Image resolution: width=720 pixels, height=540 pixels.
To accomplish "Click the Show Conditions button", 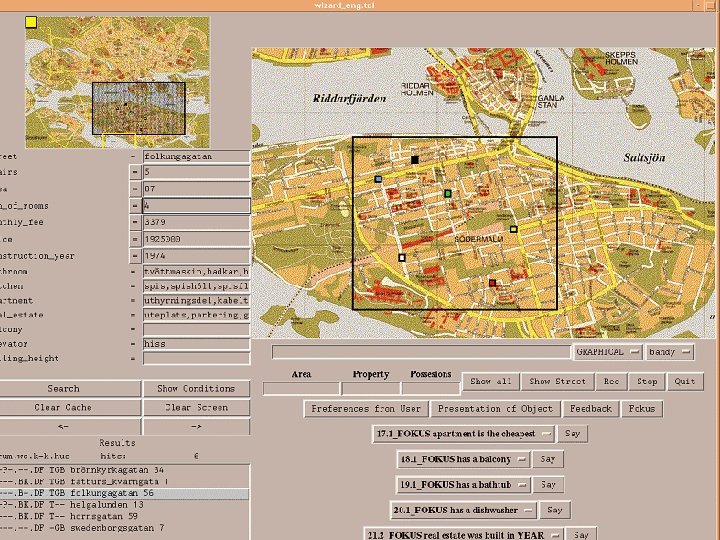I will [x=196, y=388].
